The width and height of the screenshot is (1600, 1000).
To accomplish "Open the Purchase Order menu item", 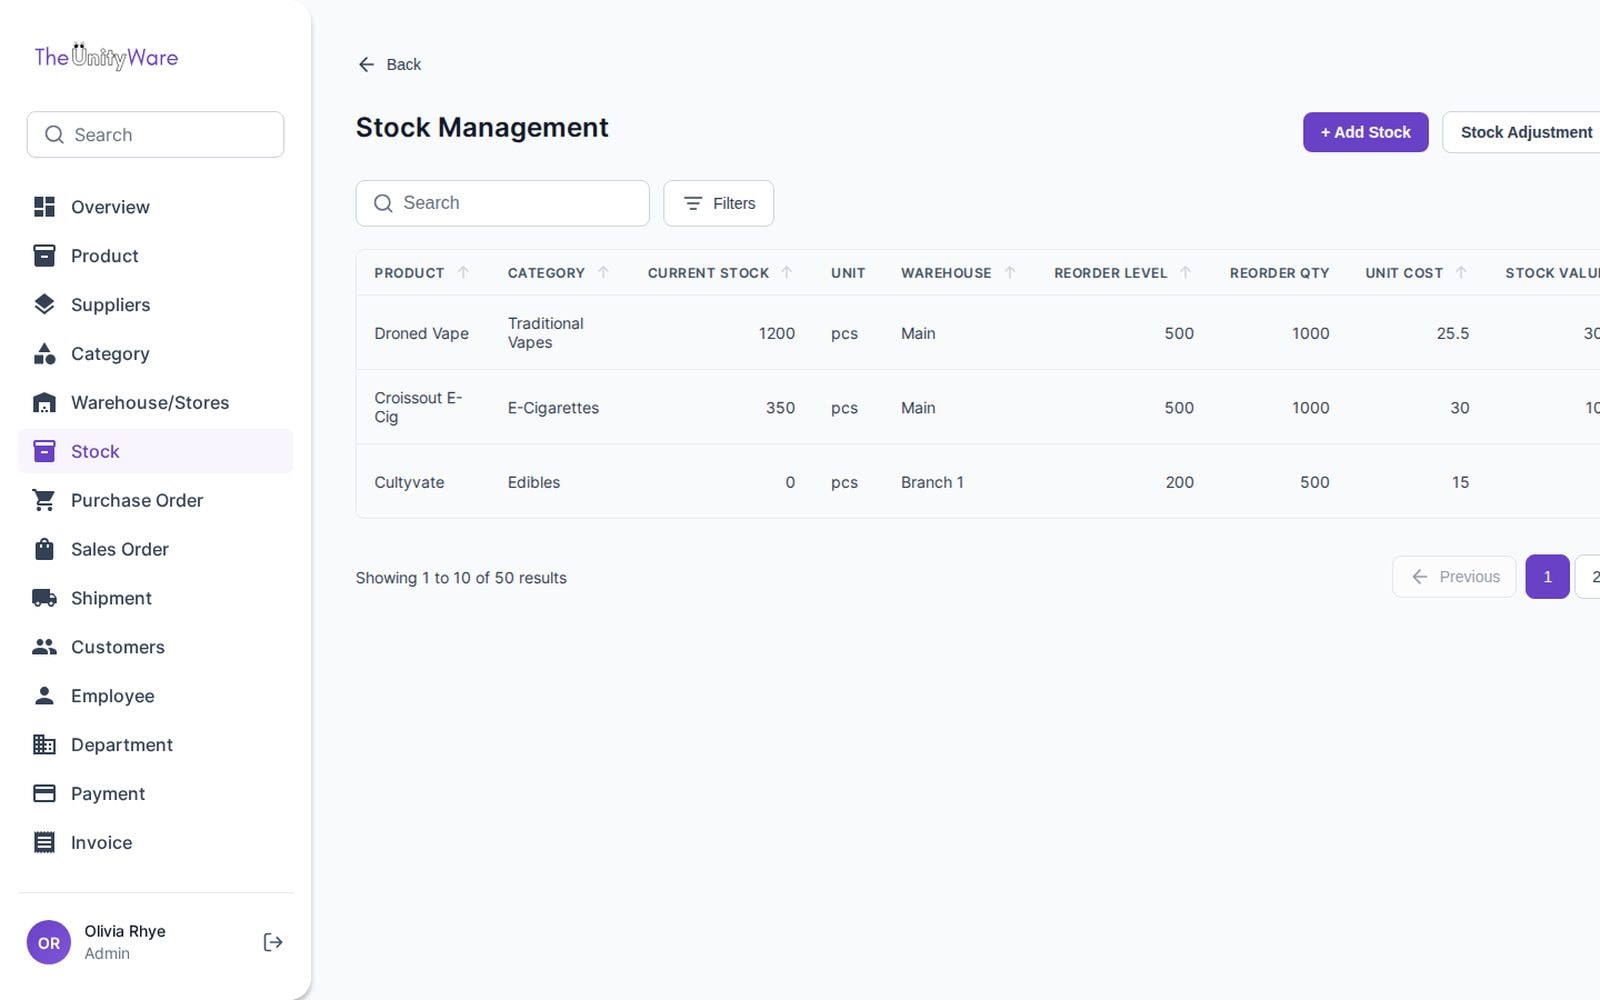I will pyautogui.click(x=155, y=500).
